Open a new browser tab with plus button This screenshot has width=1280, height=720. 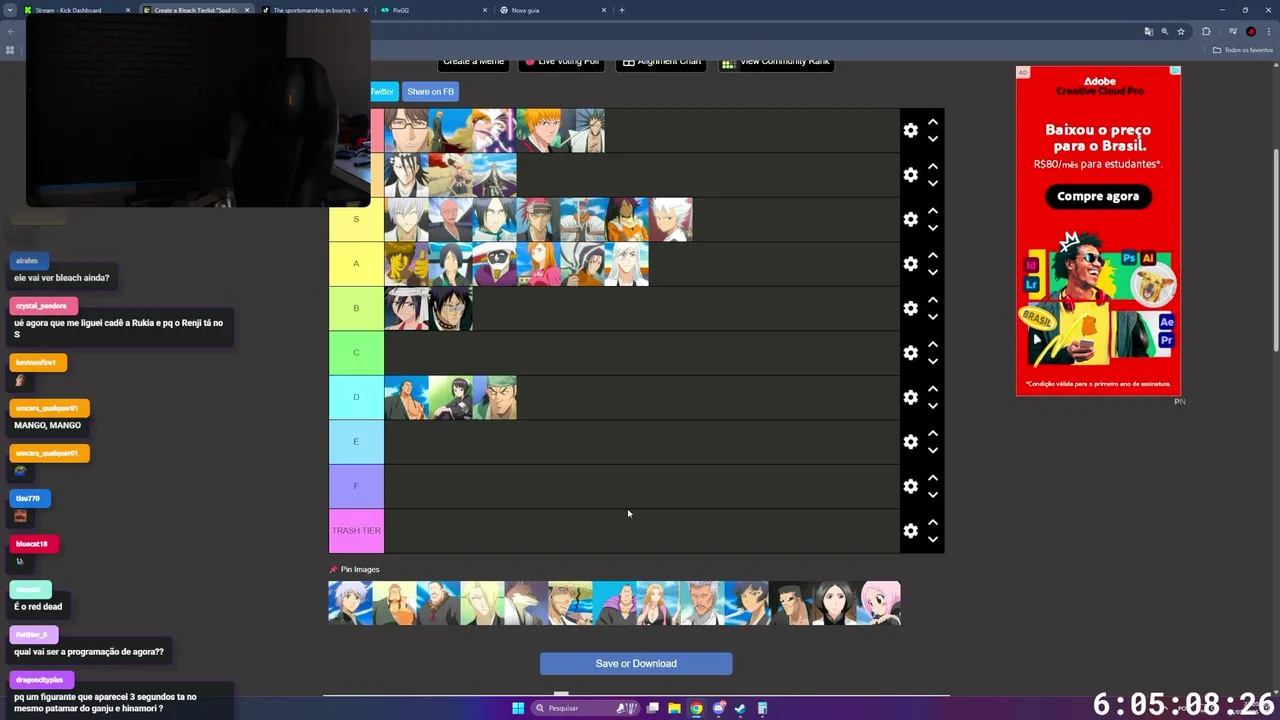pos(622,10)
